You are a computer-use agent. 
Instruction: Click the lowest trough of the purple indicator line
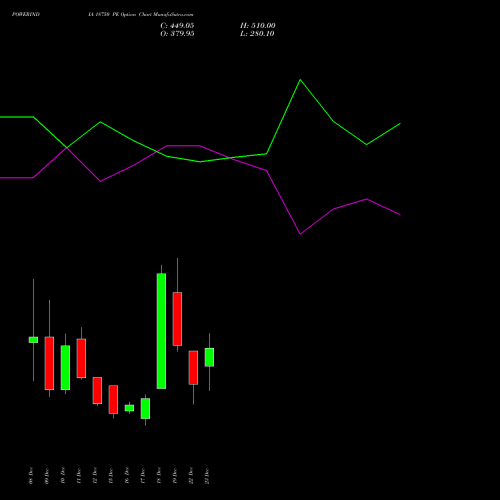(x=300, y=234)
